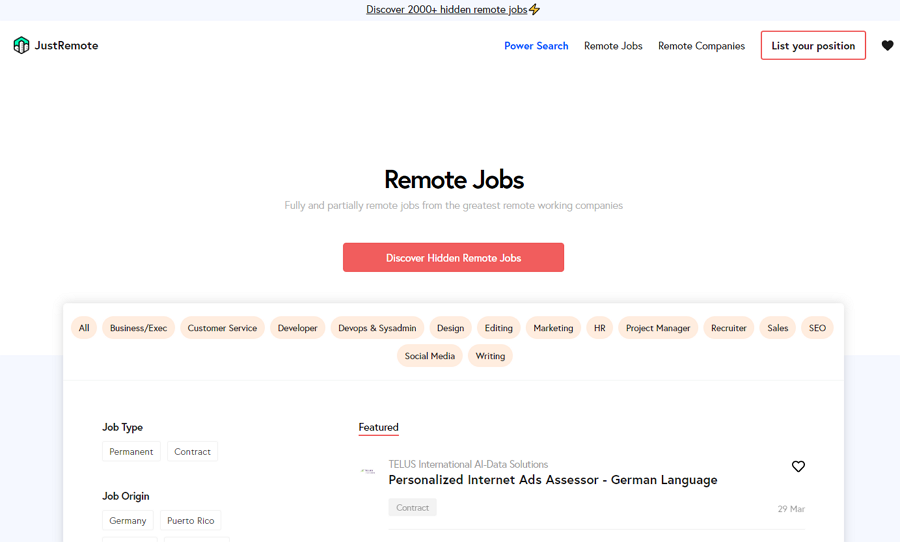Image resolution: width=900 pixels, height=542 pixels.
Task: Toggle Contract job type filter
Action: pos(192,451)
